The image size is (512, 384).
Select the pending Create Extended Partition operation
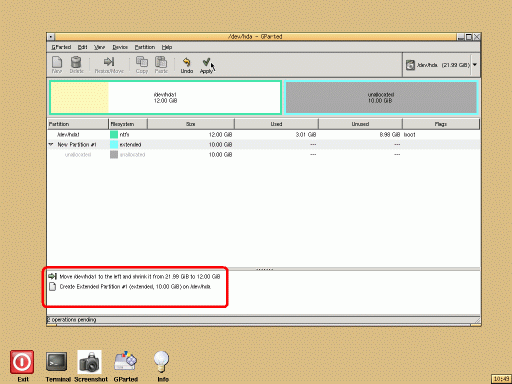point(135,287)
